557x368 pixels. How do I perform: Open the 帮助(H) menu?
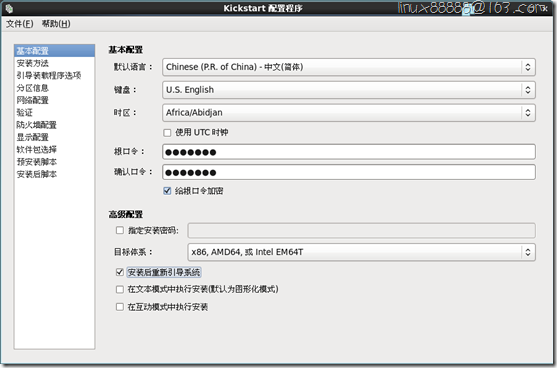[x=56, y=24]
